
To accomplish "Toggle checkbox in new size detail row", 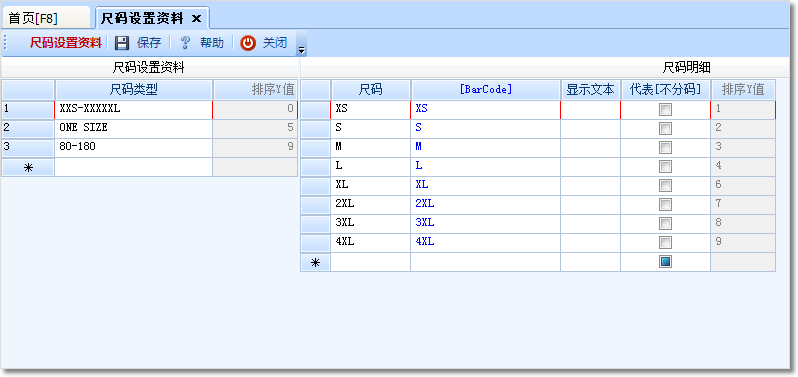I will point(665,262).
